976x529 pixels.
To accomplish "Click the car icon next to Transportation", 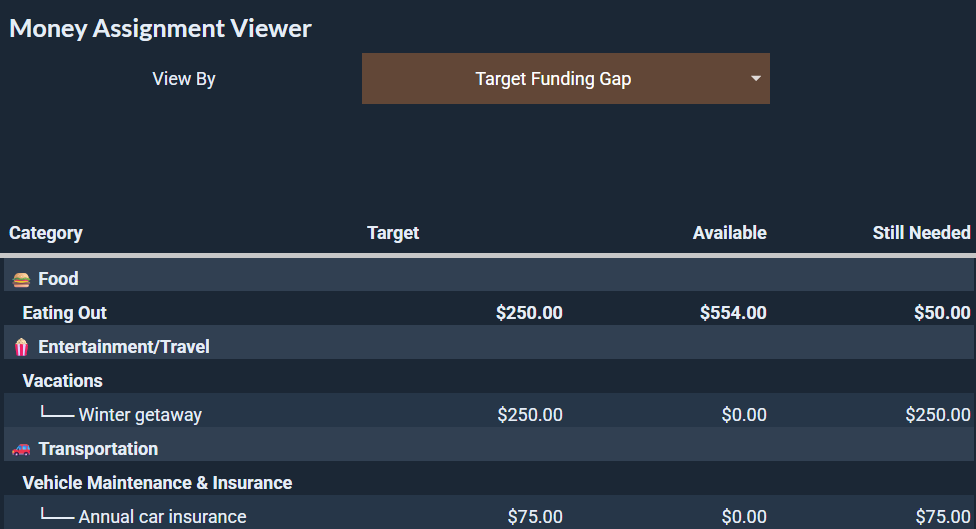I will tap(21, 449).
